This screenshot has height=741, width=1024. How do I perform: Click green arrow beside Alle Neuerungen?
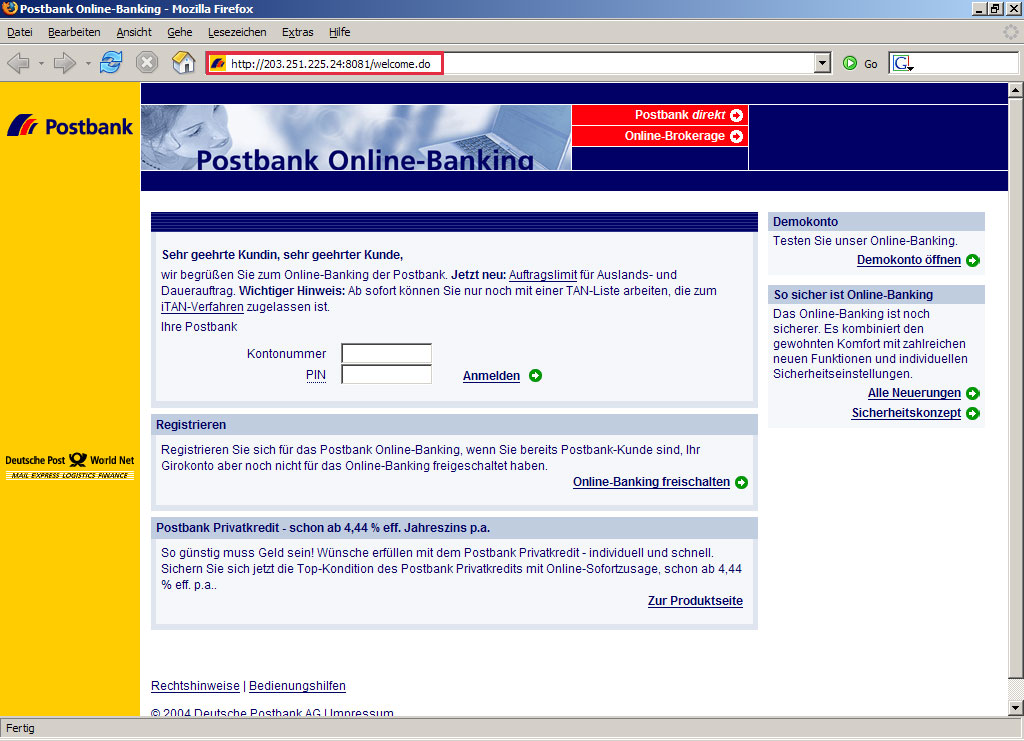point(973,394)
